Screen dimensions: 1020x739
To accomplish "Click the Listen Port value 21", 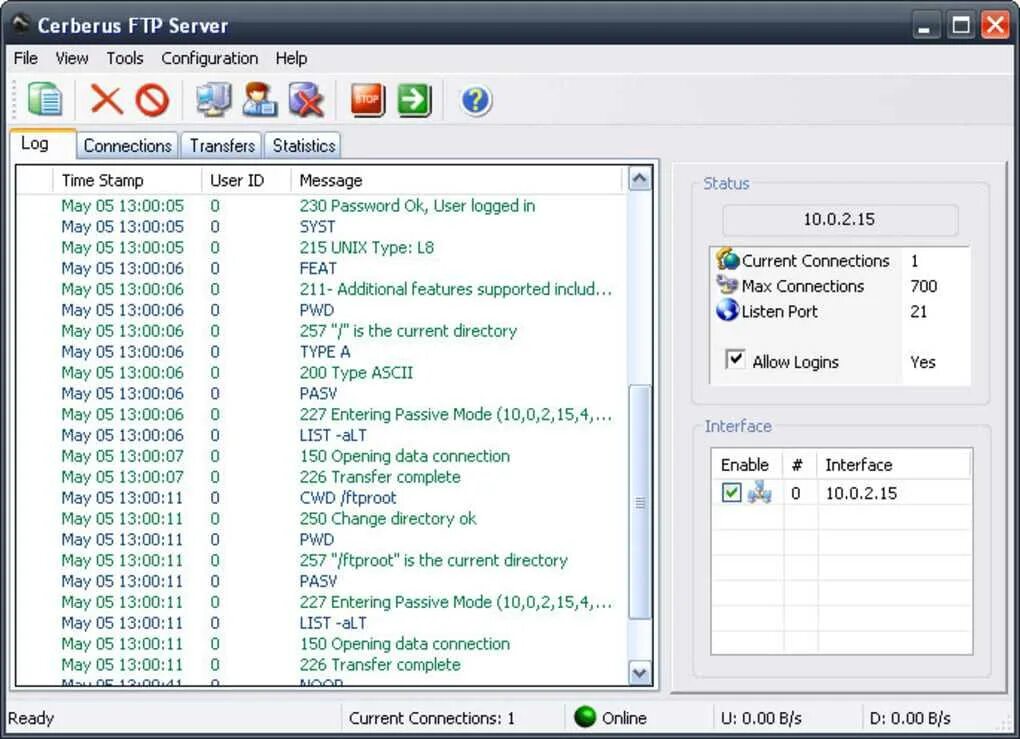I will tap(919, 311).
